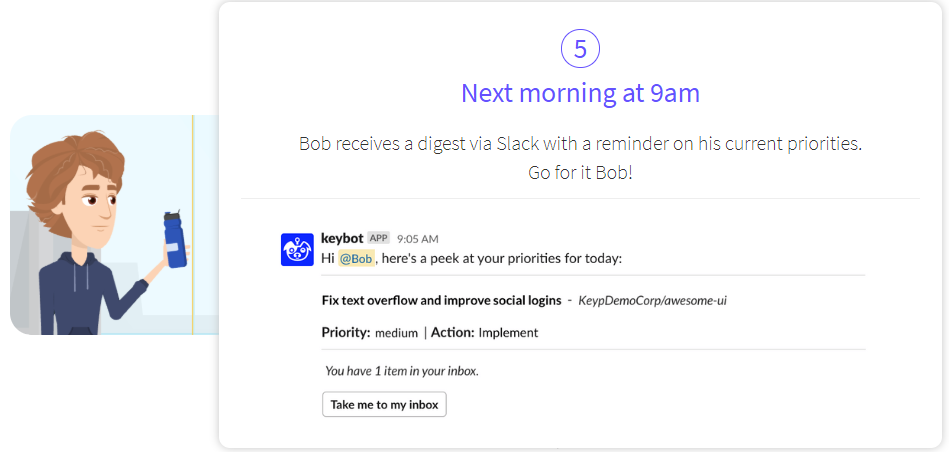The width and height of the screenshot is (949, 452).
Task: Click the 9:05 AM message timestamp
Action: click(418, 239)
